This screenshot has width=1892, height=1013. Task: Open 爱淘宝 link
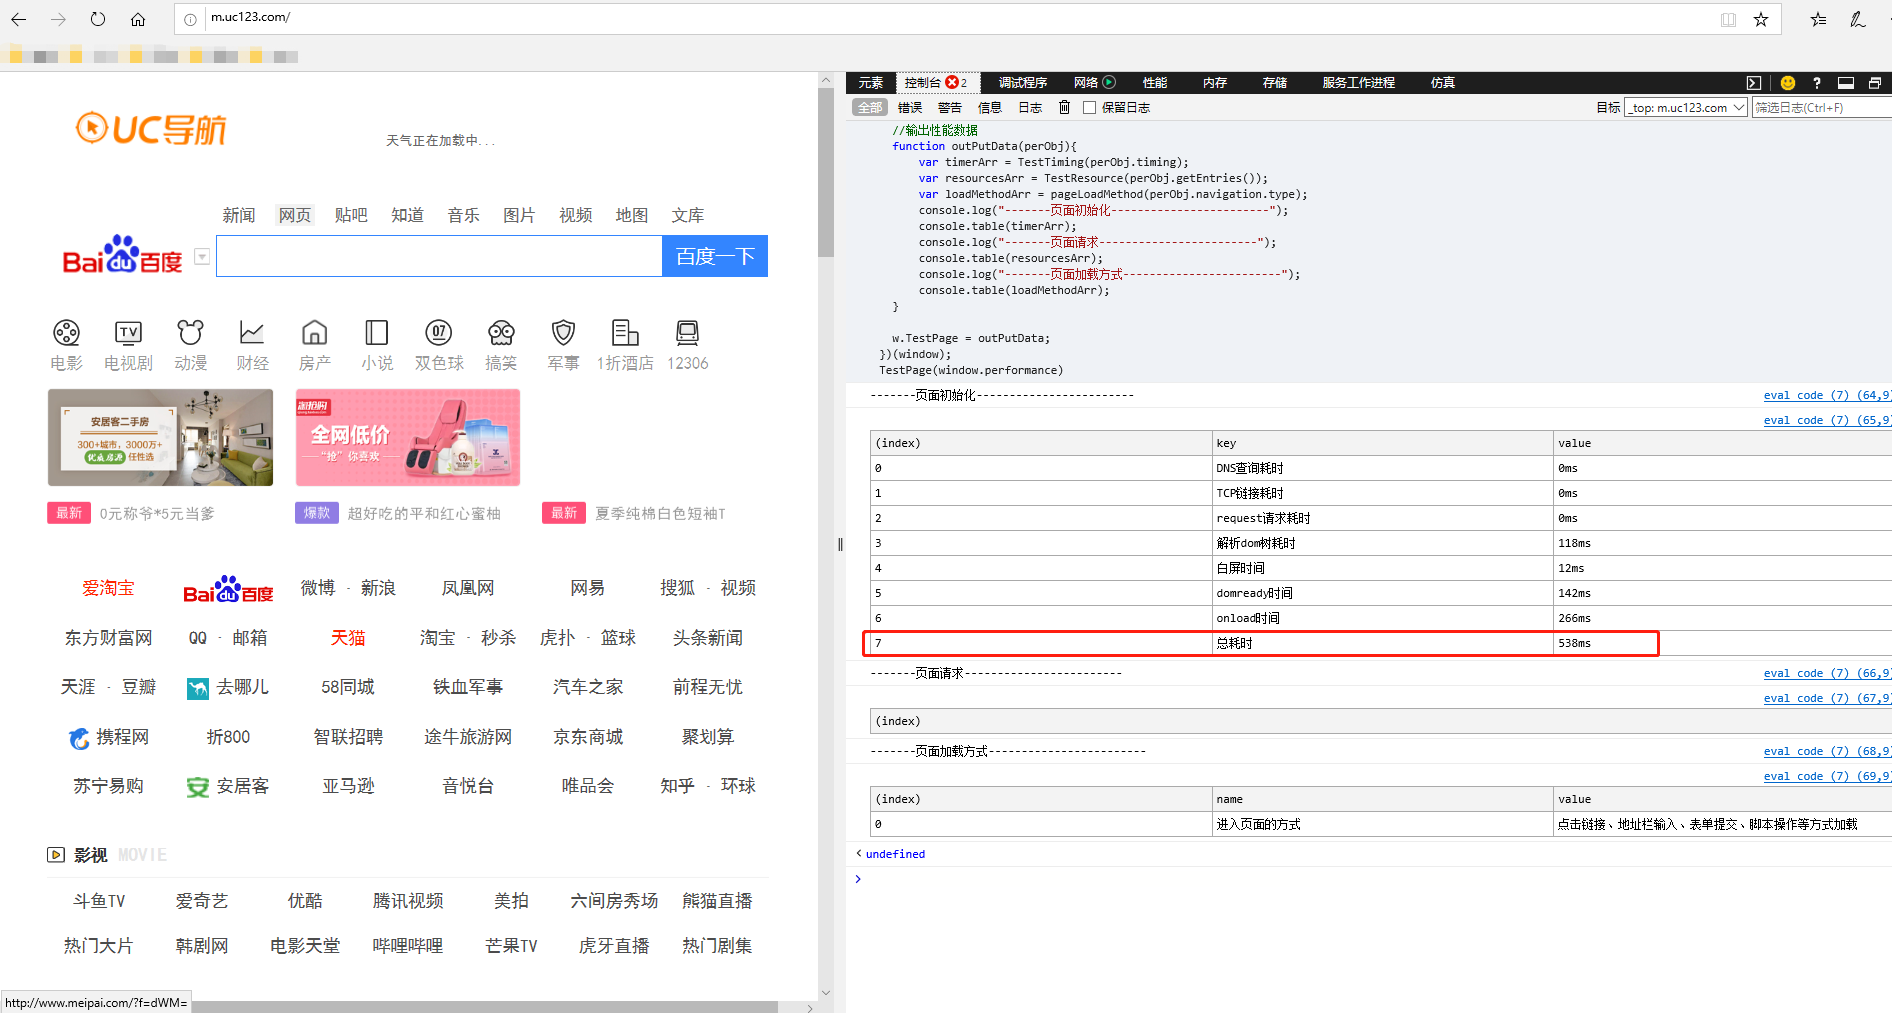click(108, 588)
